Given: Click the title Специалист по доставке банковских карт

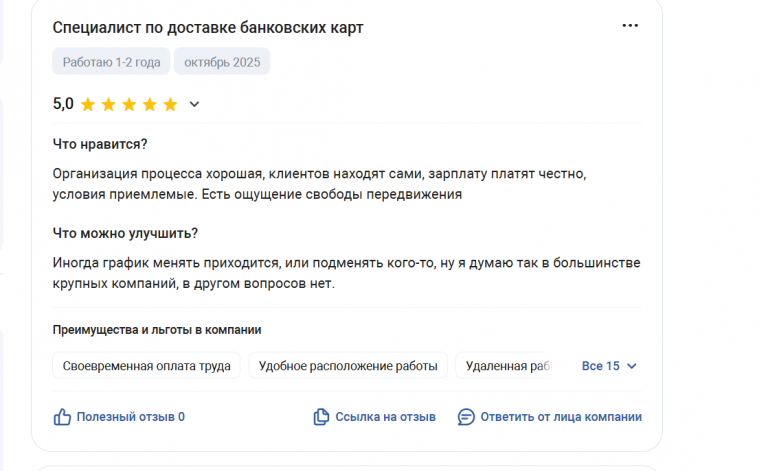Looking at the screenshot, I should [x=208, y=27].
